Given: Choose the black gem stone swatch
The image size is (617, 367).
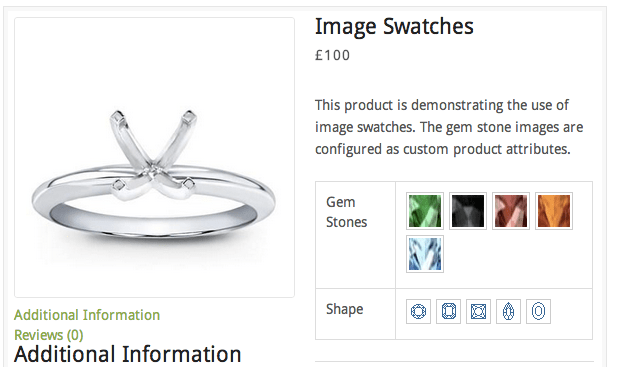Looking at the screenshot, I should pyautogui.click(x=468, y=211).
